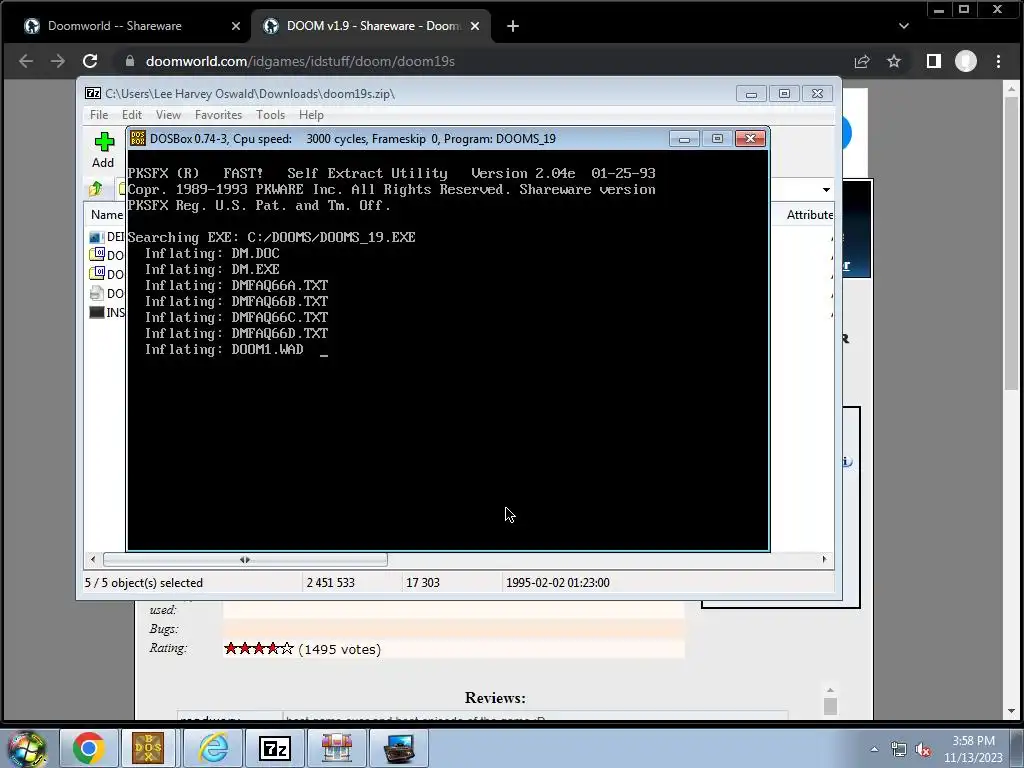Open a new Chrome tab
Screen dimensions: 1024x768
513,25
